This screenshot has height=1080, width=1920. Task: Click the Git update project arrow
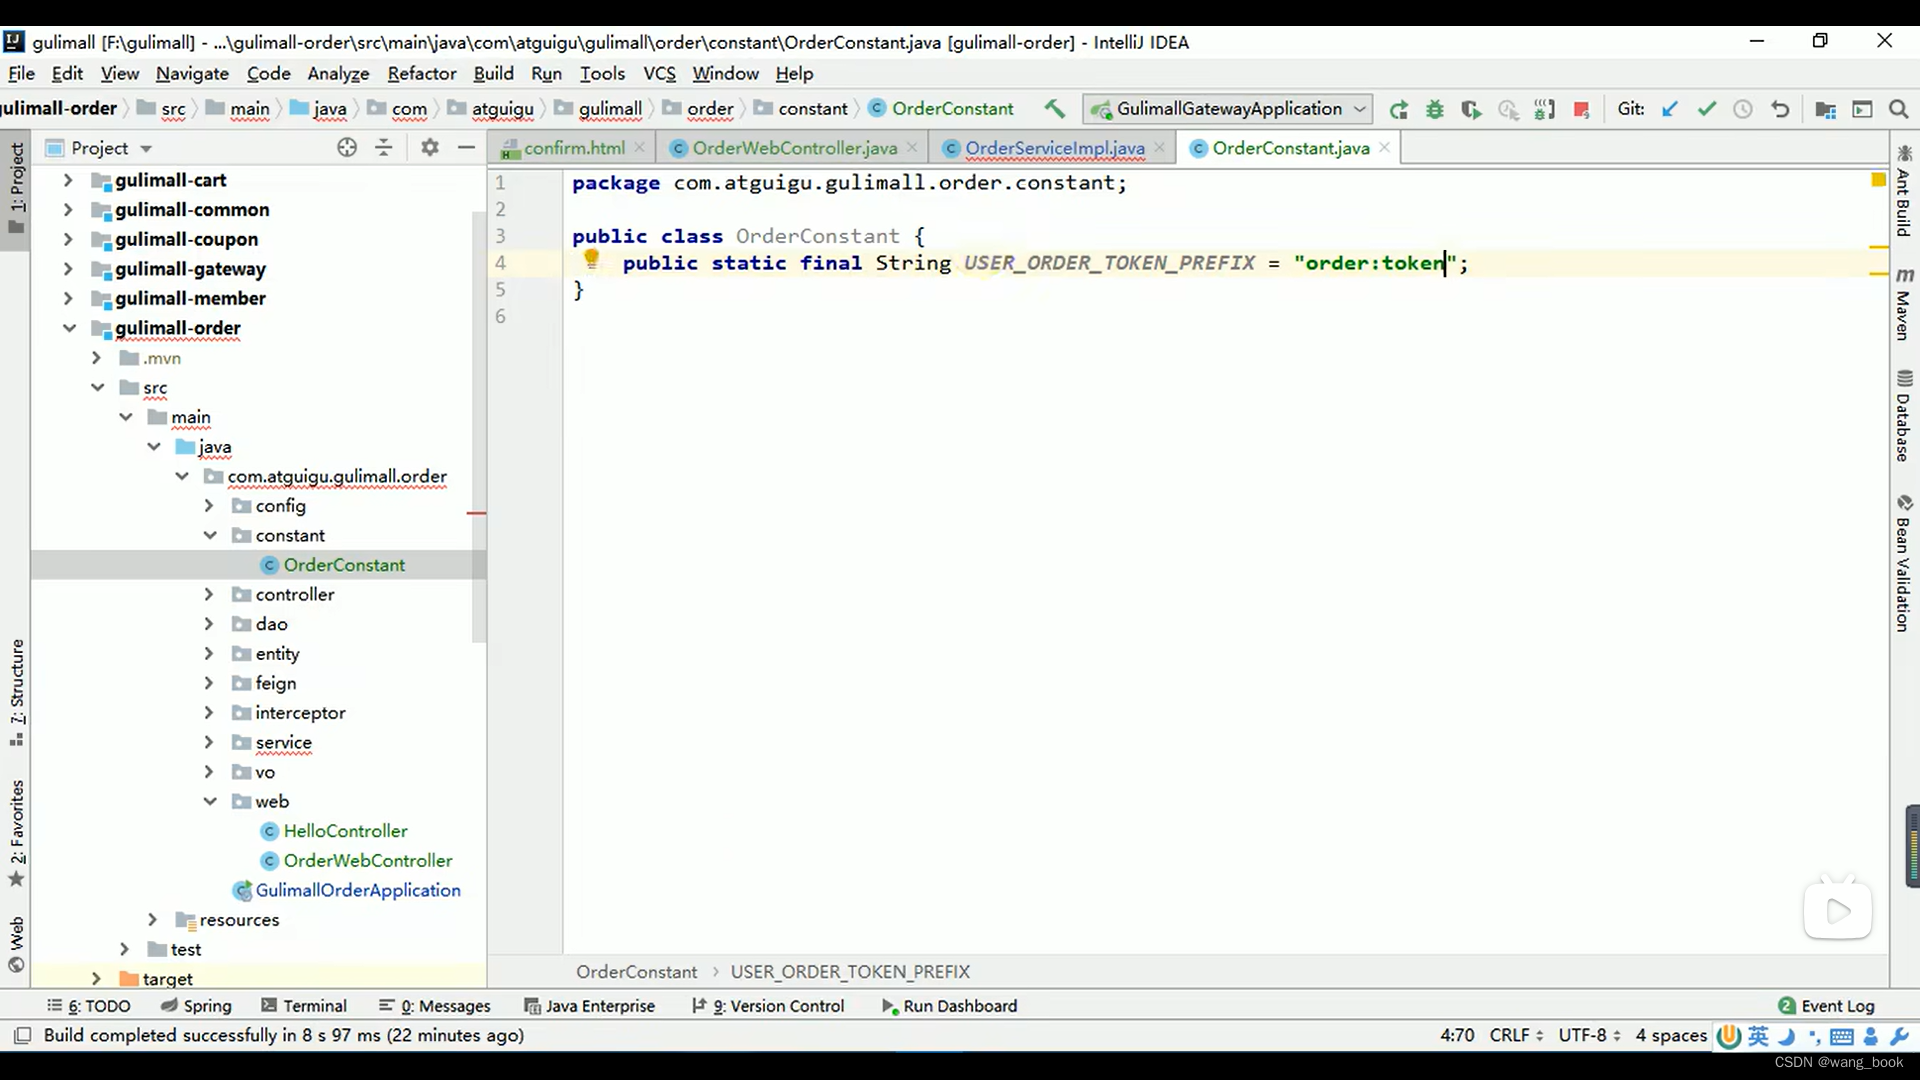[1670, 109]
